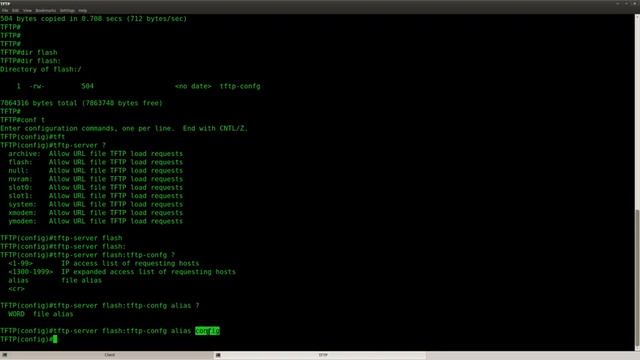The width and height of the screenshot is (640, 360).
Task: Click the 'WORD file alias' help line
Action: pos(41,314)
